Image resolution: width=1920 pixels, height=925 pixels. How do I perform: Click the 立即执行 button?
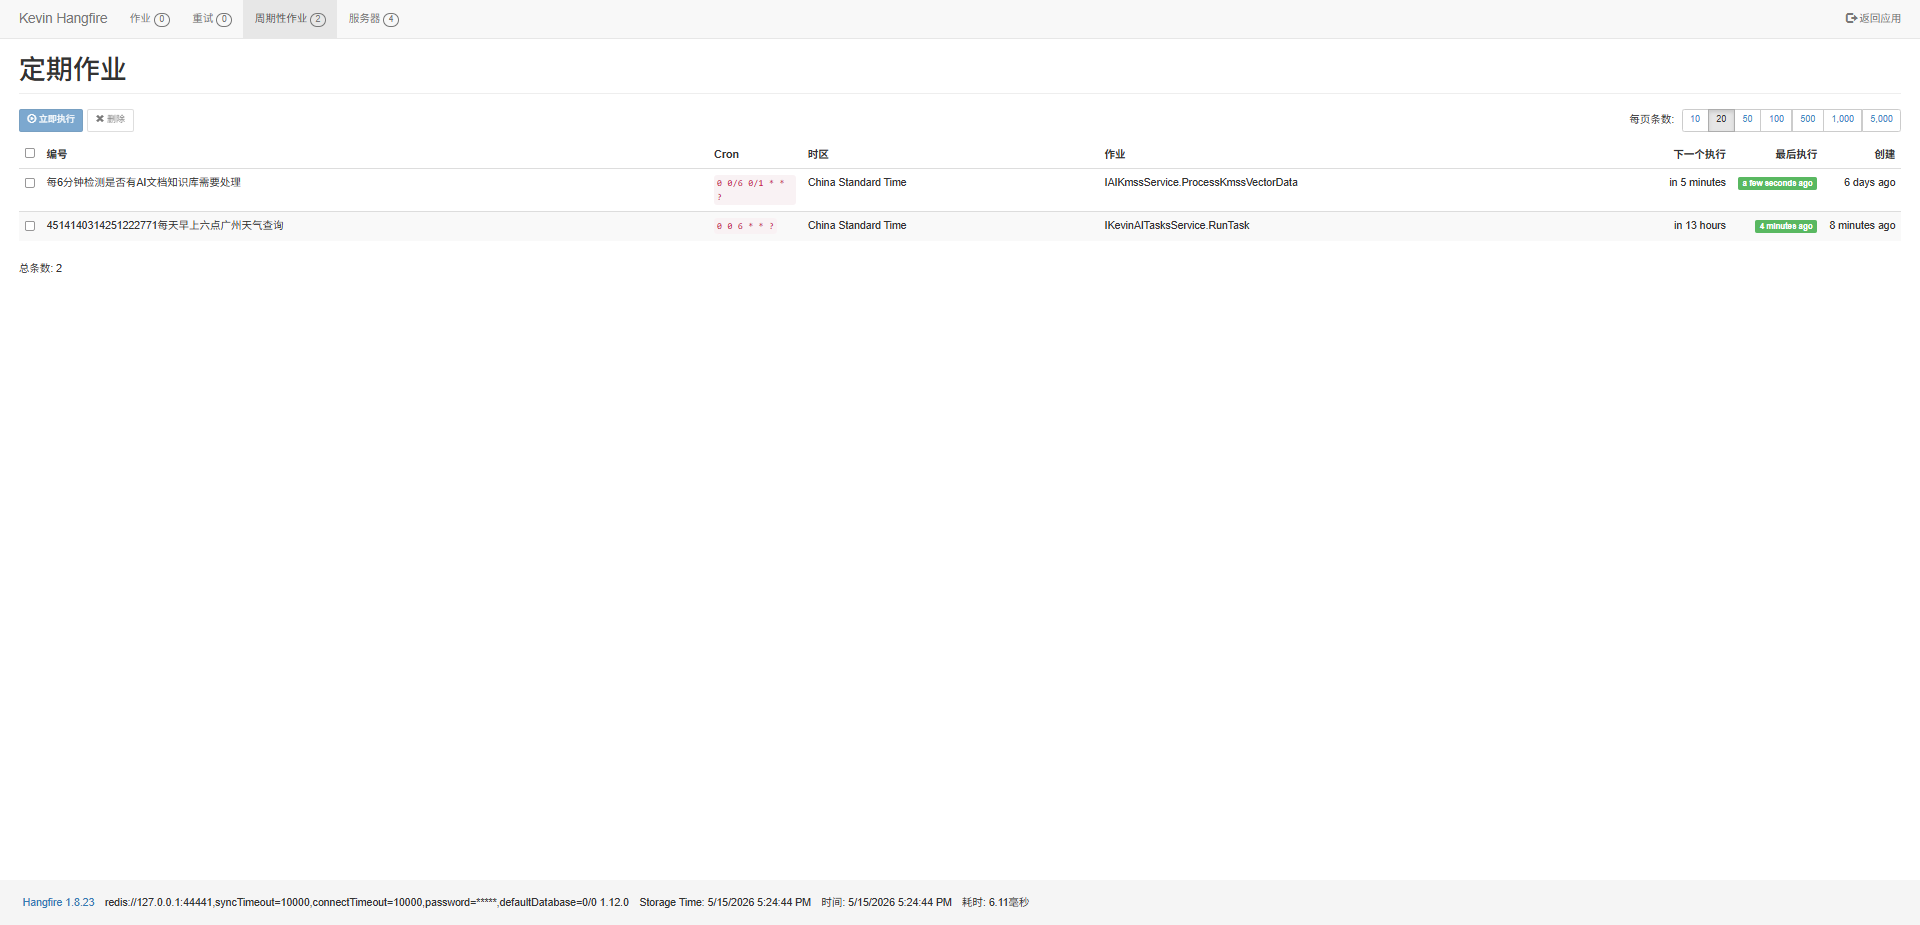[51, 120]
